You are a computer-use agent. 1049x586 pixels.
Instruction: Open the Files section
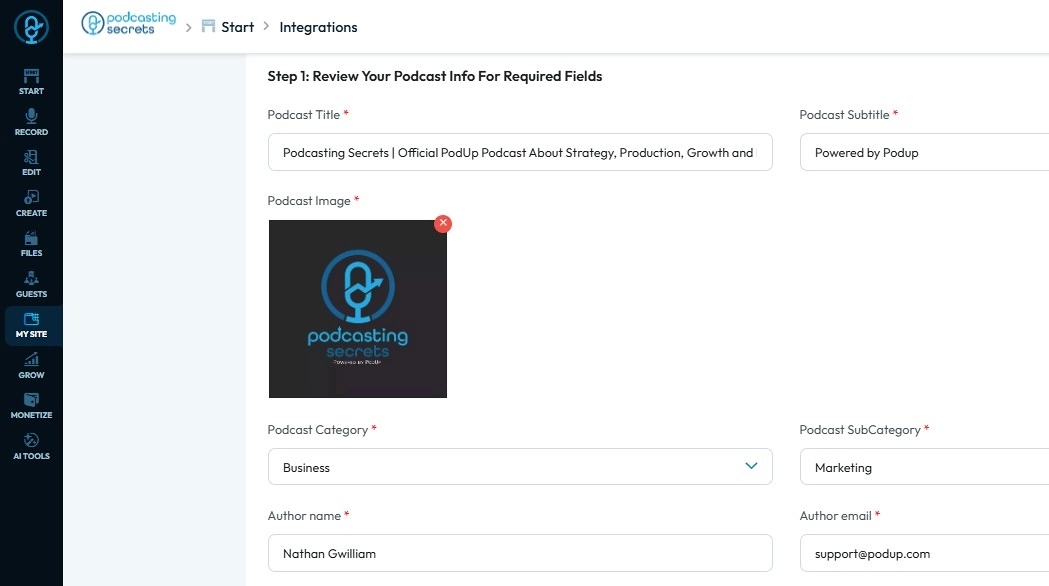click(31, 244)
